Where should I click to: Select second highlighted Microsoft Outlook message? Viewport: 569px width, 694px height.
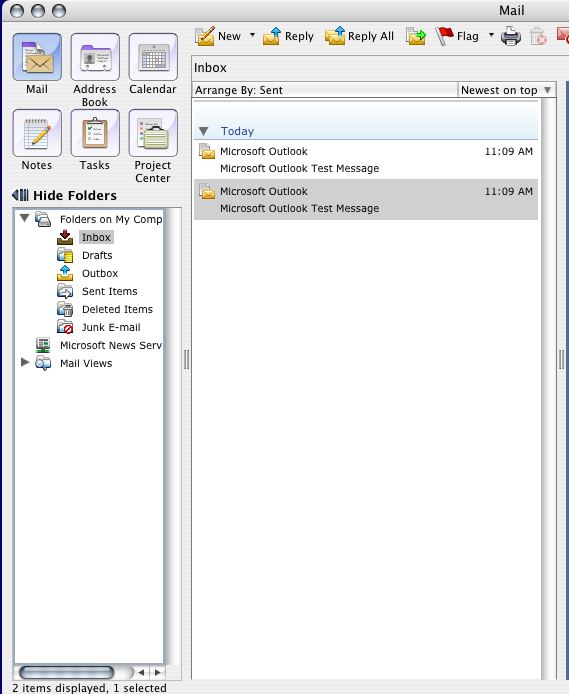pyautogui.click(x=366, y=199)
